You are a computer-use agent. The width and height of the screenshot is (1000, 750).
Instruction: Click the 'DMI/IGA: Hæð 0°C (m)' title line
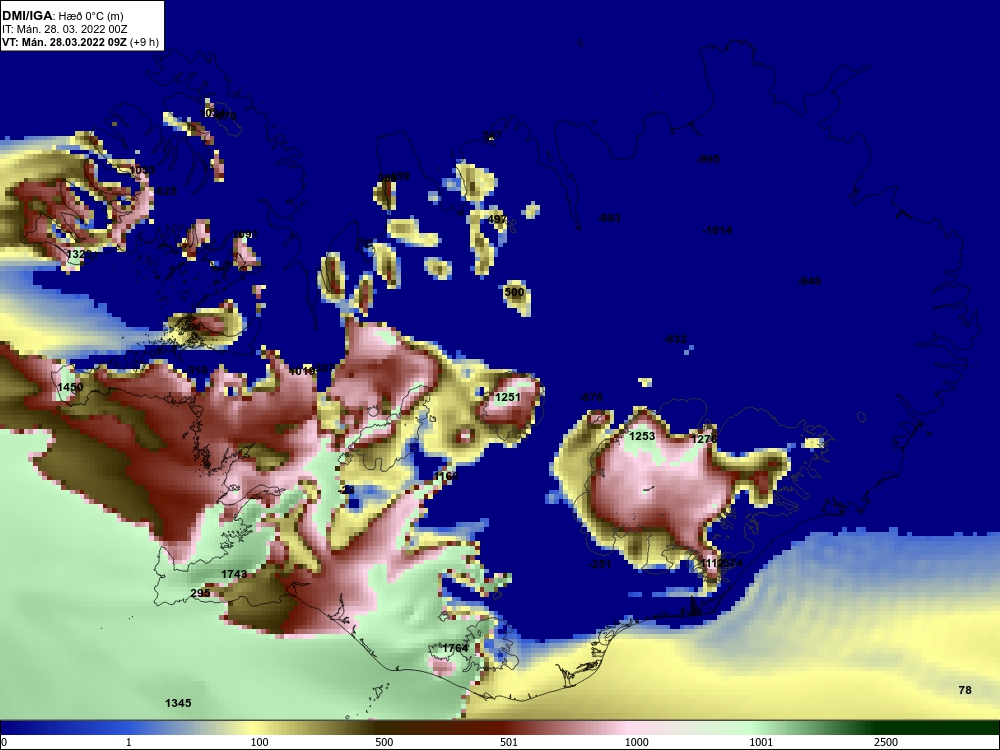[62, 16]
